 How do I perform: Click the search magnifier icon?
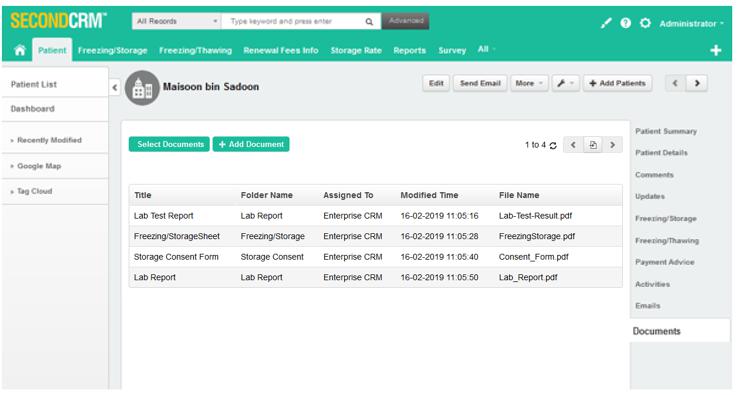(x=369, y=22)
